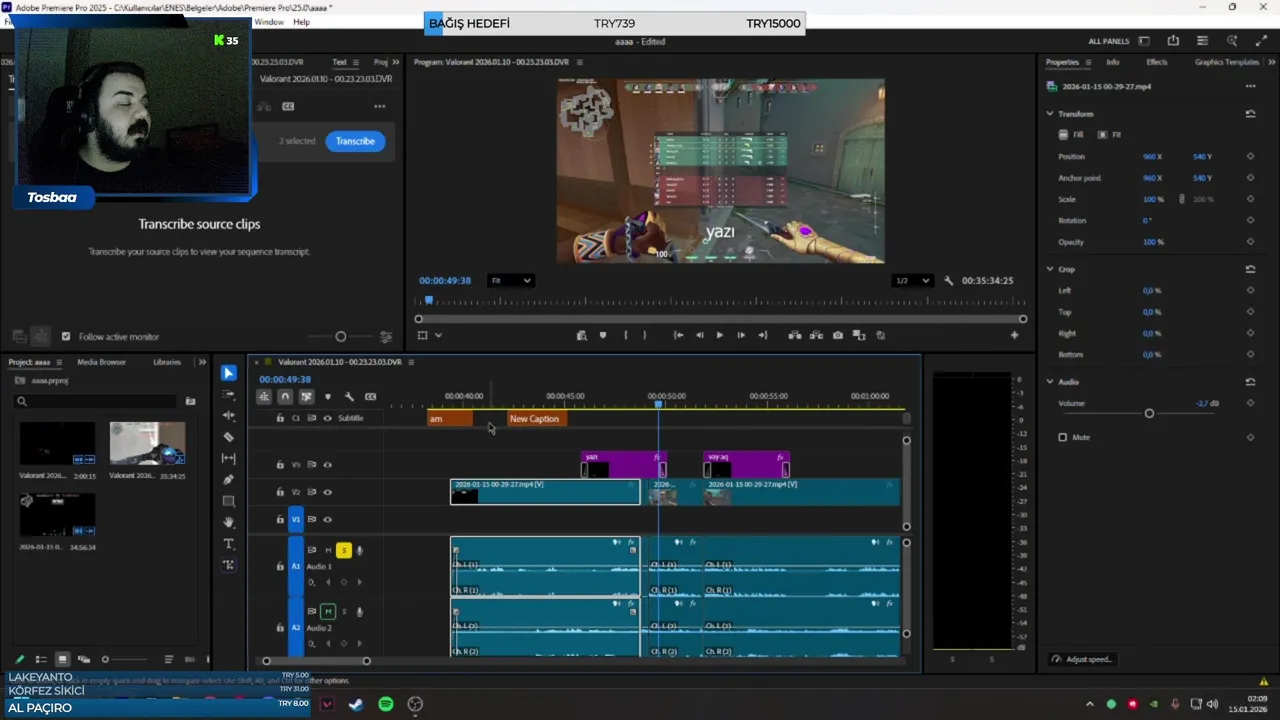The height and width of the screenshot is (720, 1280).
Task: Click Mark In bracket in Program monitor
Action: pyautogui.click(x=626, y=335)
